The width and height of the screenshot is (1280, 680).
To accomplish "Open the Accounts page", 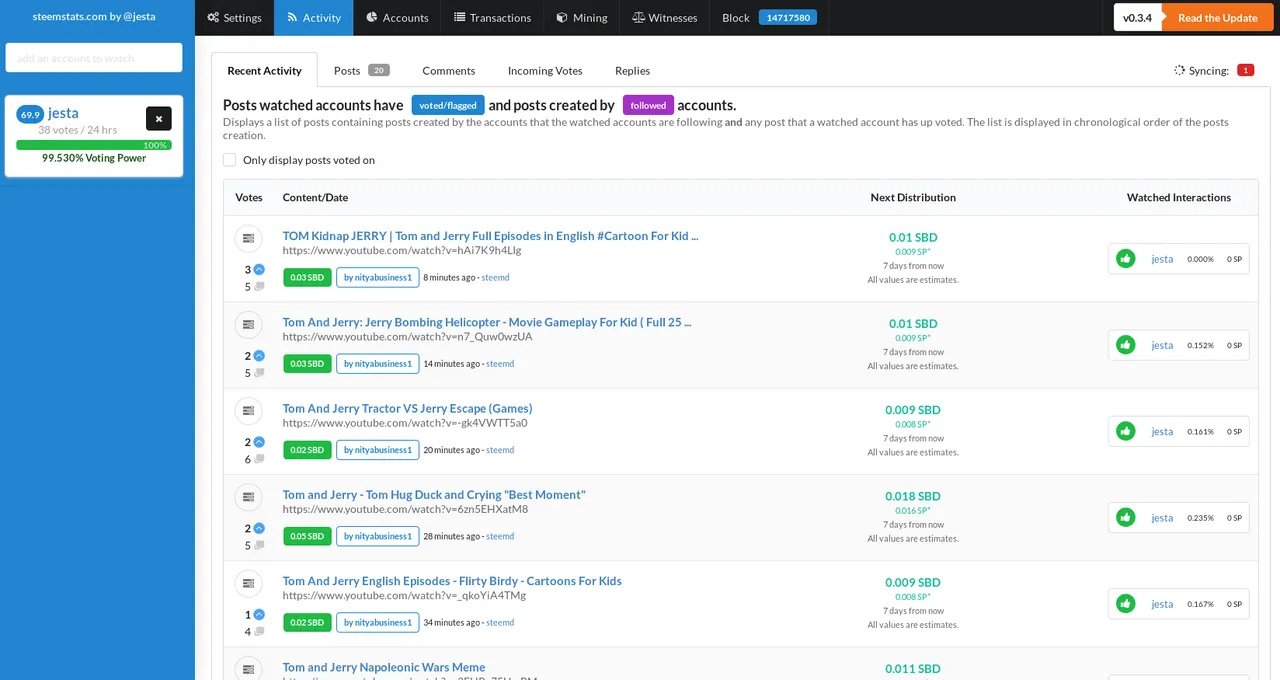I will click(397, 18).
